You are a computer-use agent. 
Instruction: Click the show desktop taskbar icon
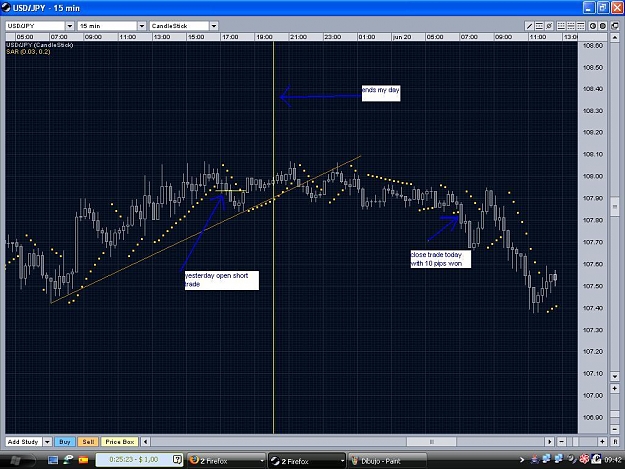[53, 460]
